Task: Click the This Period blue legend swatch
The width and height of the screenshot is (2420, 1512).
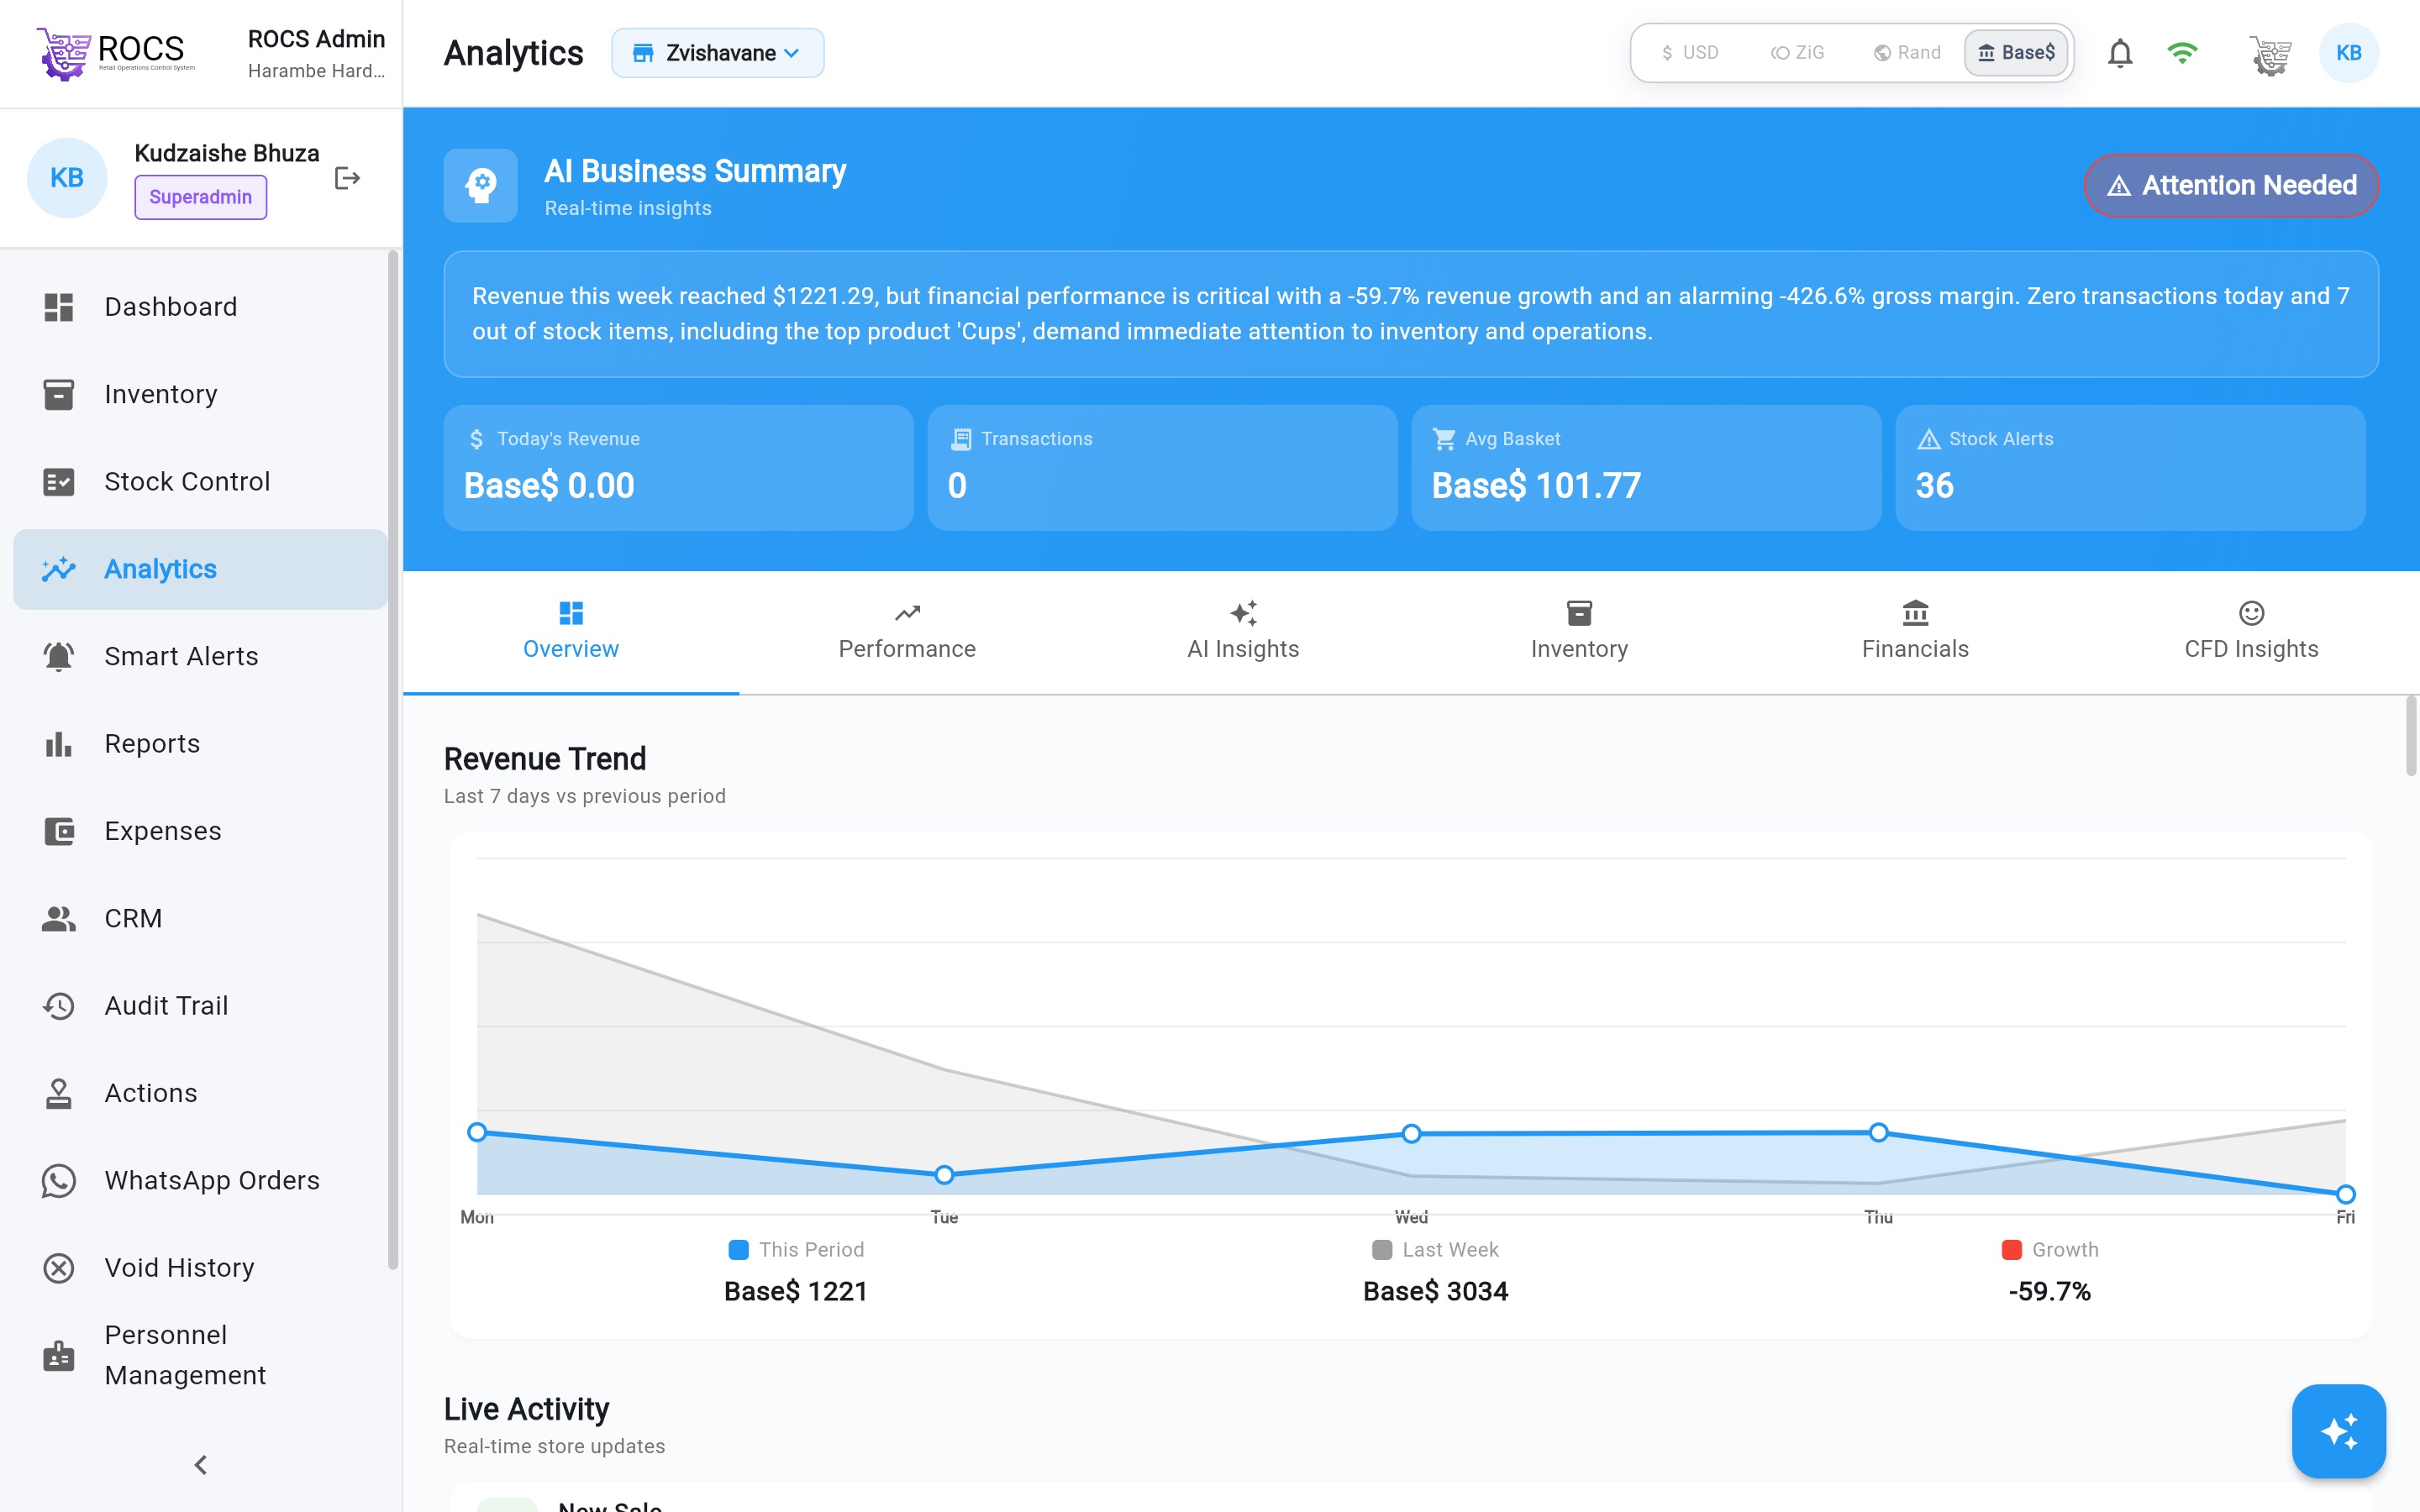Action: tap(739, 1250)
